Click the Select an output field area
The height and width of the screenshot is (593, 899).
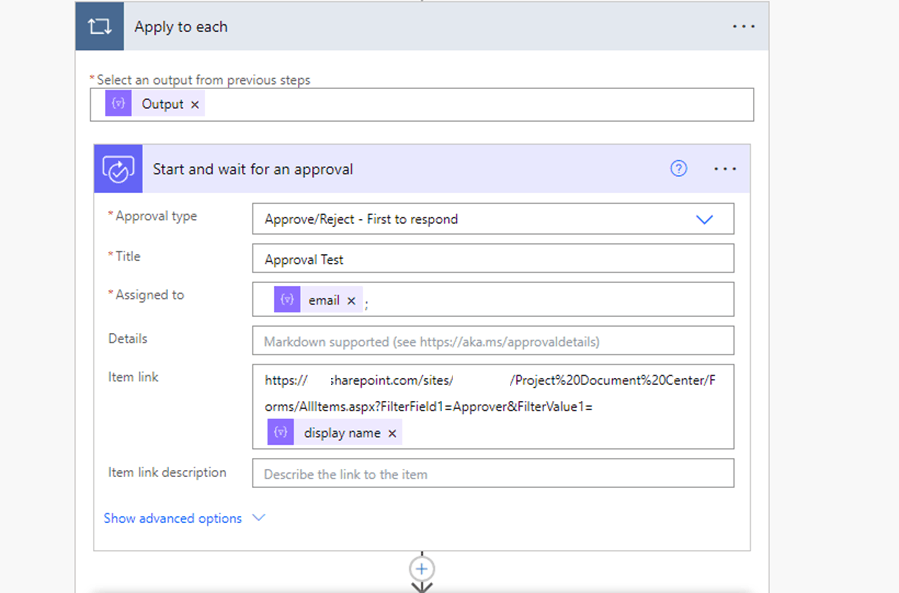(422, 104)
